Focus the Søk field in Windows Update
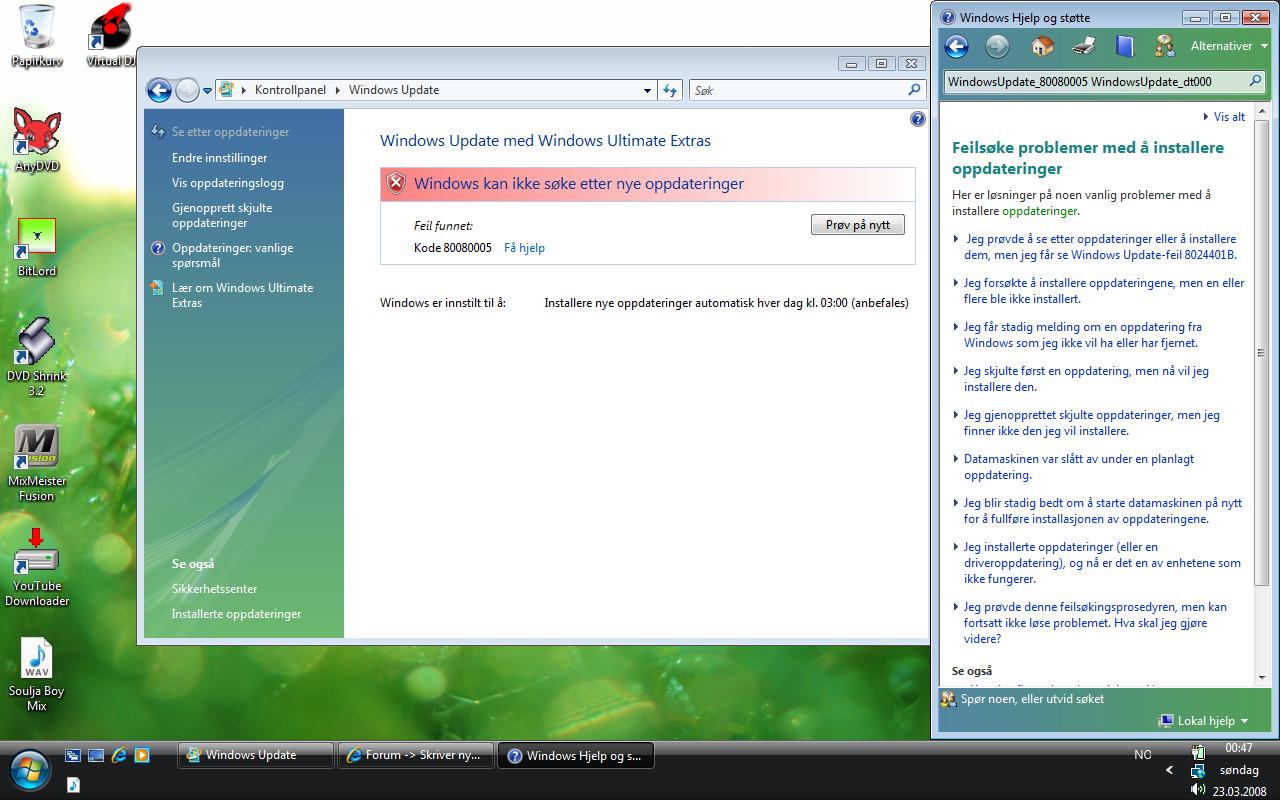This screenshot has width=1280, height=800. point(798,90)
